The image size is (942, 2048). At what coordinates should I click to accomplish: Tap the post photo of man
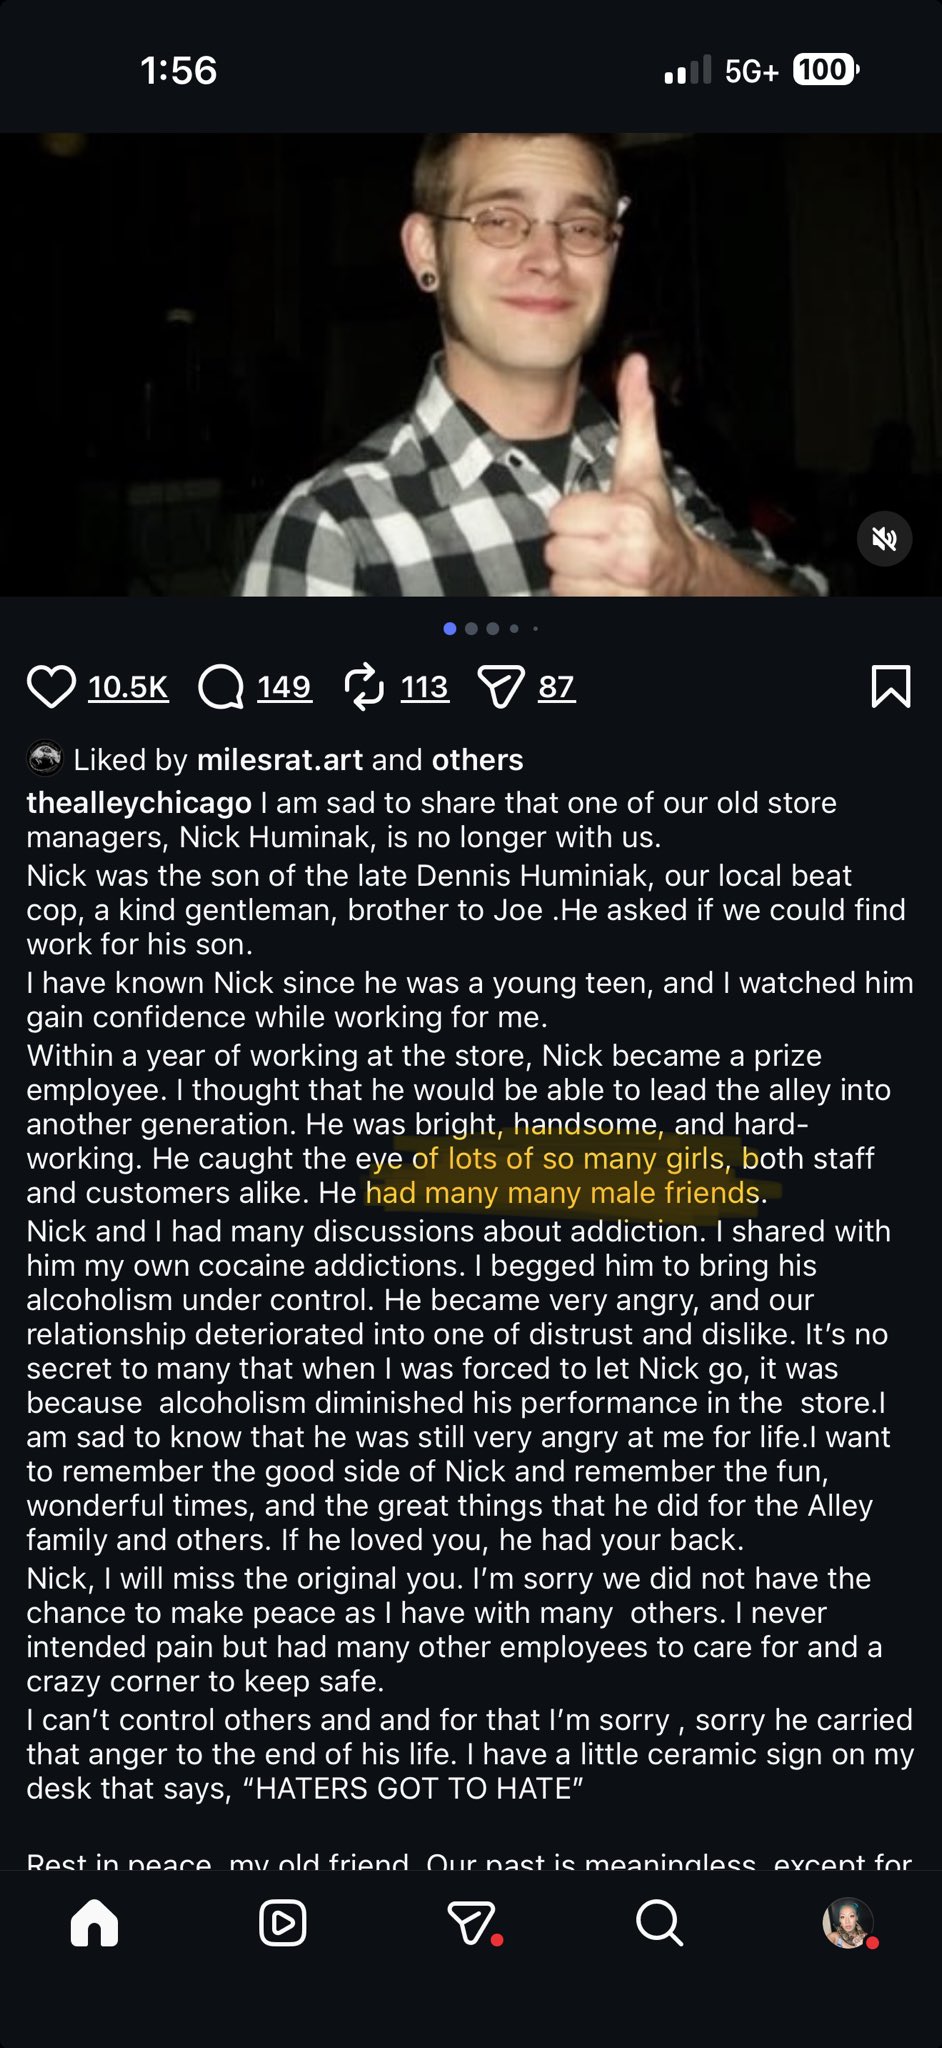coord(470,365)
